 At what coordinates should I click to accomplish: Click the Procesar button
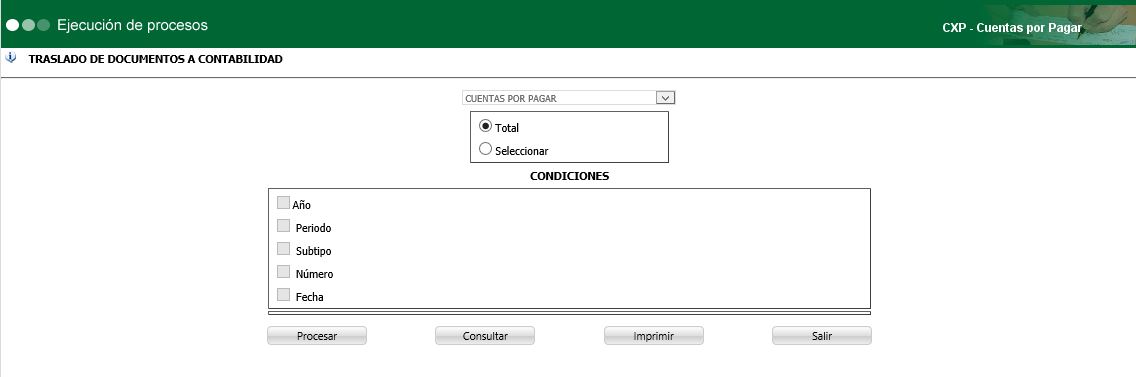click(317, 336)
